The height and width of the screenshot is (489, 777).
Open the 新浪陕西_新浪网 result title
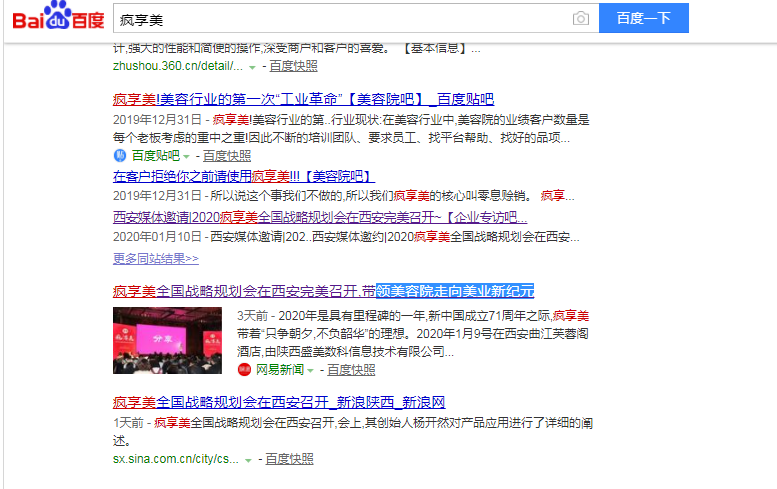coord(278,402)
